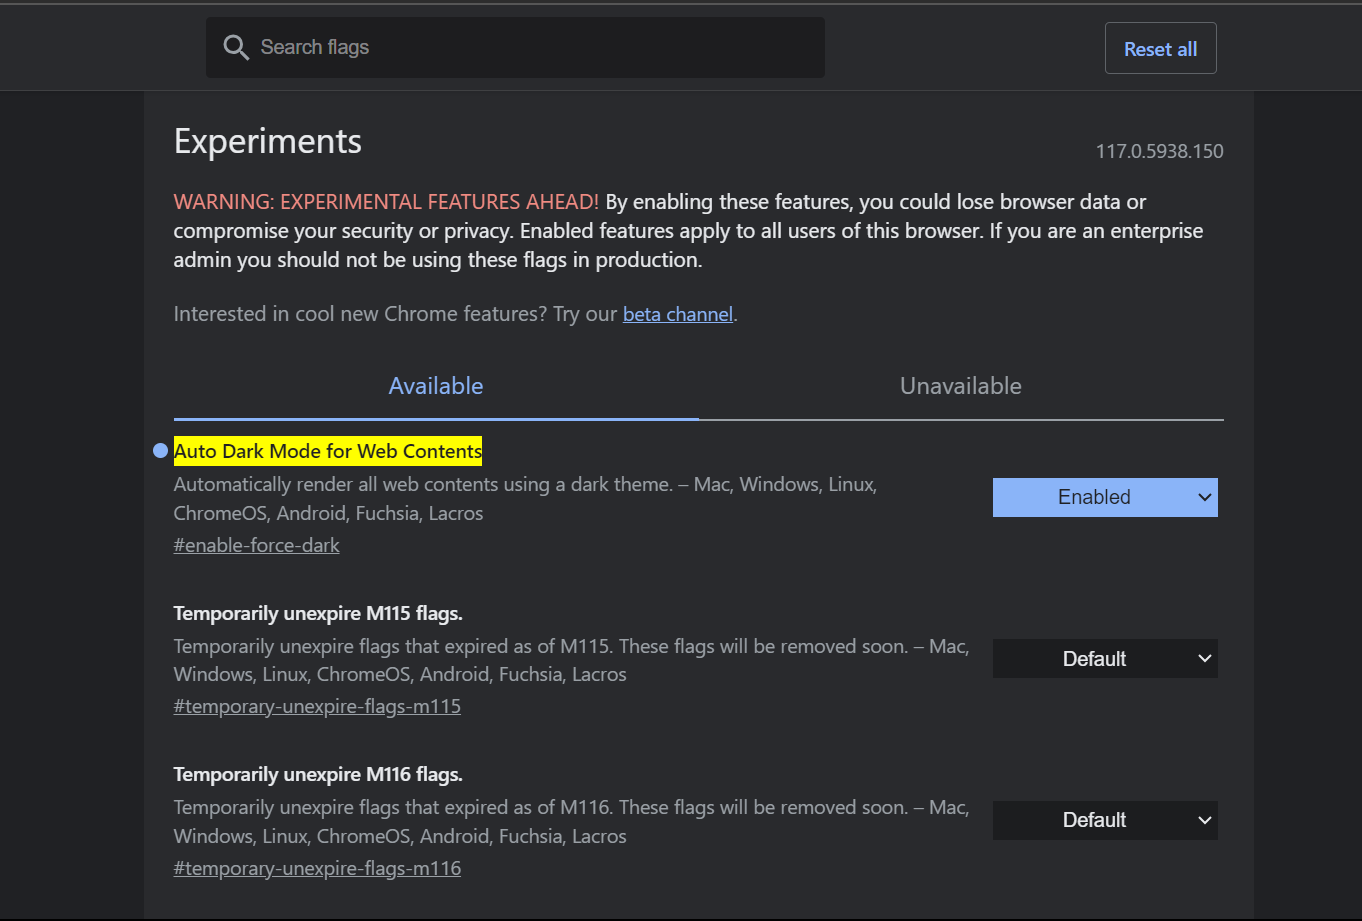This screenshot has height=921, width=1362.
Task: Click the version number 117.0.5938.150
Action: click(x=1159, y=151)
